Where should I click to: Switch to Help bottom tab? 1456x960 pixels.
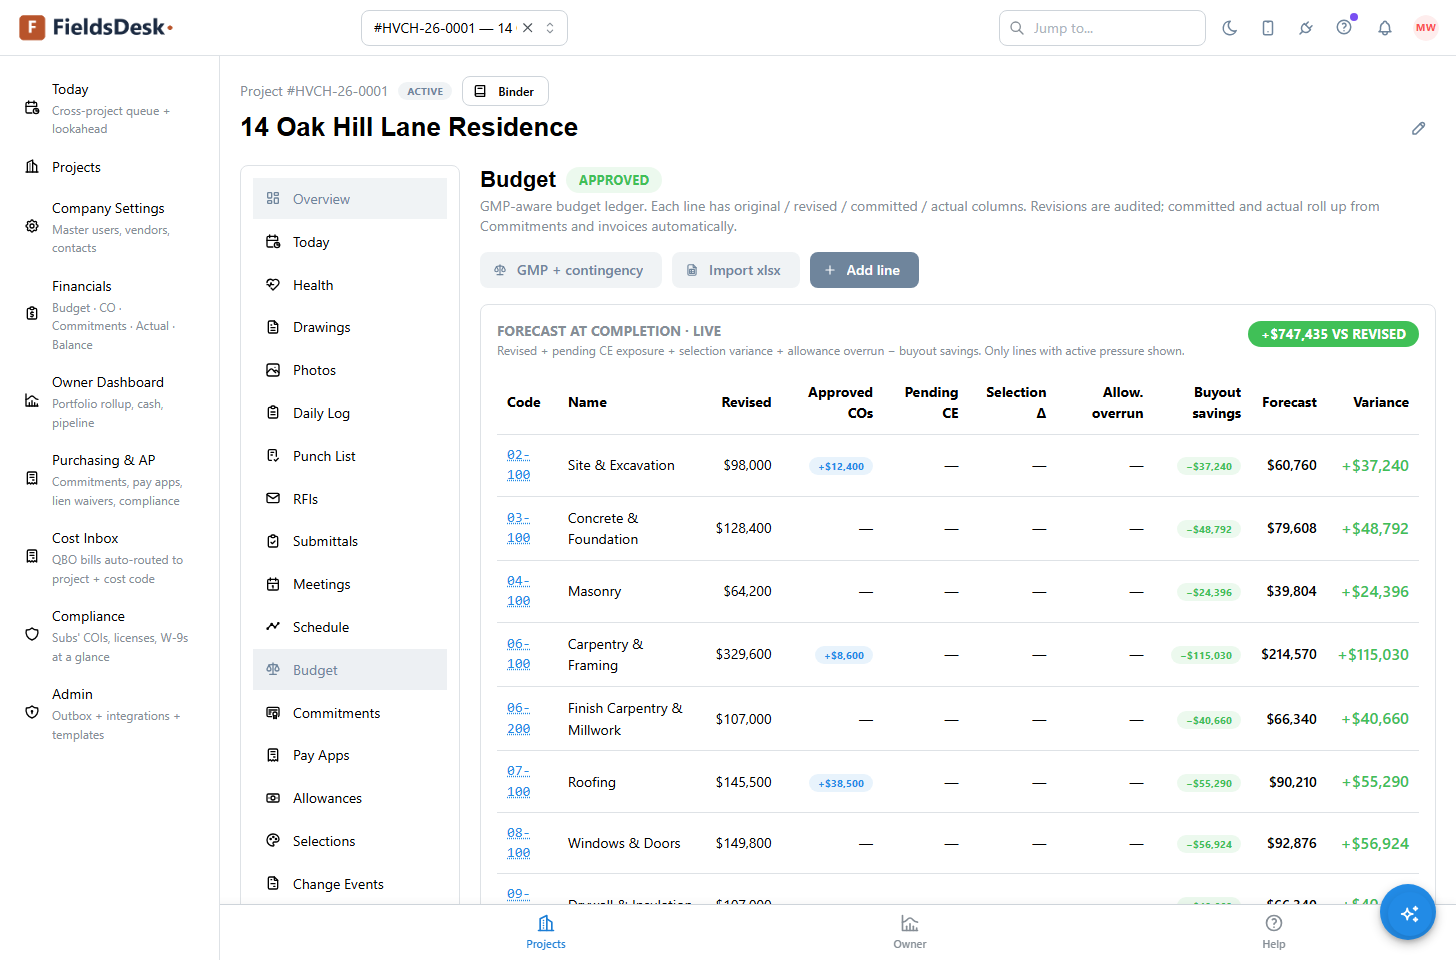coord(1274,932)
